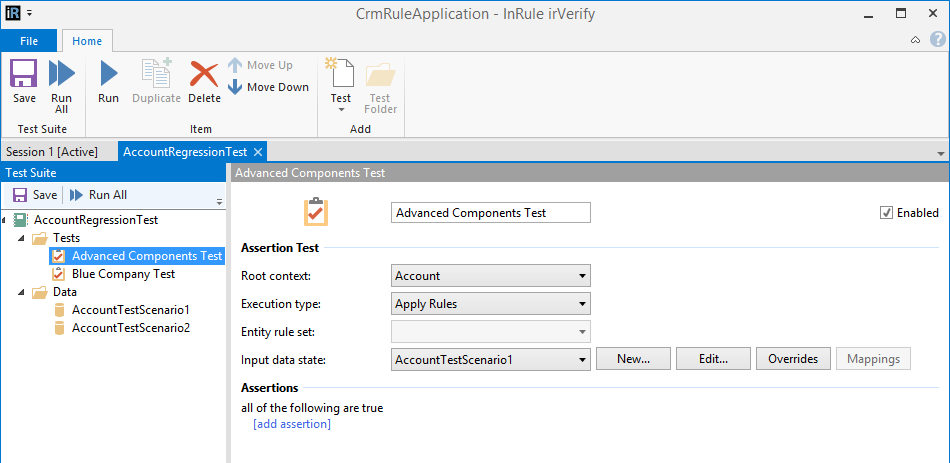Image resolution: width=950 pixels, height=463 pixels.
Task: Open the Input data state dropdown
Action: (491, 359)
